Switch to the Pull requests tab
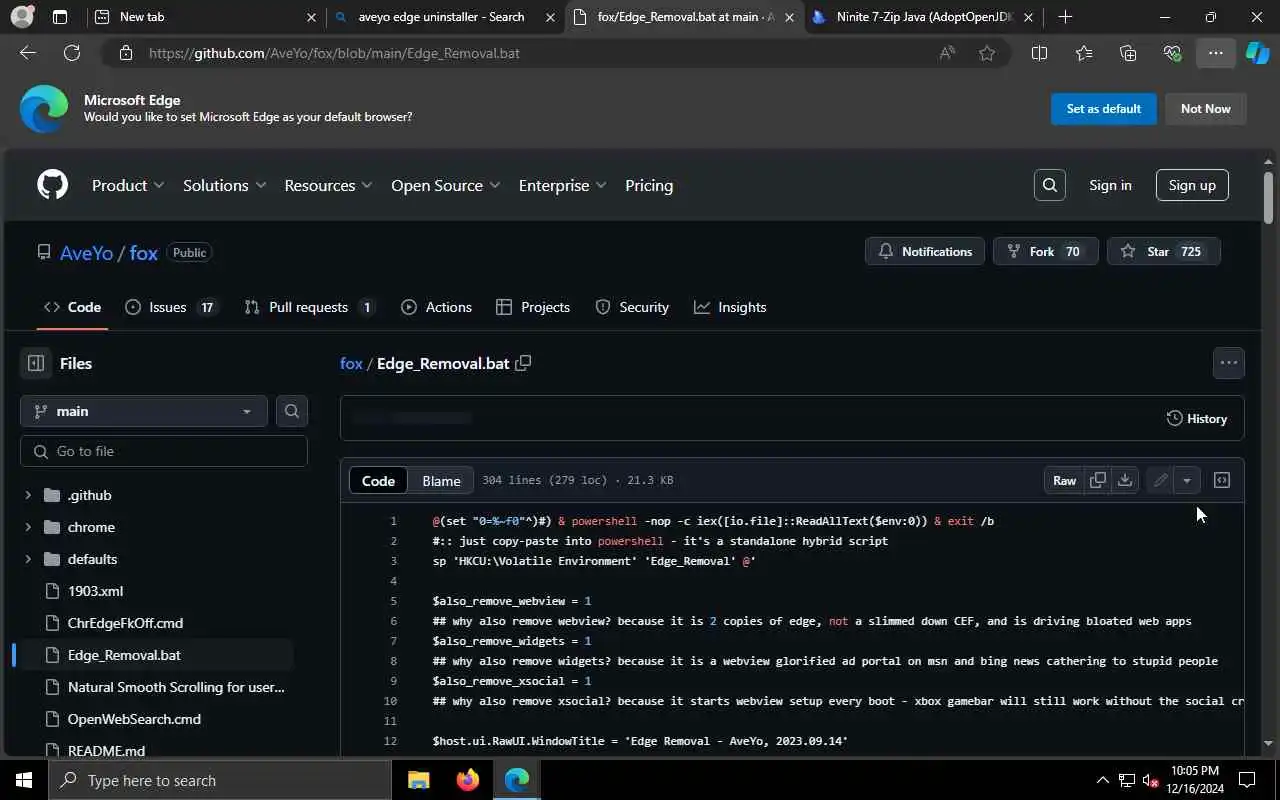Viewport: 1280px width, 800px height. click(x=309, y=307)
